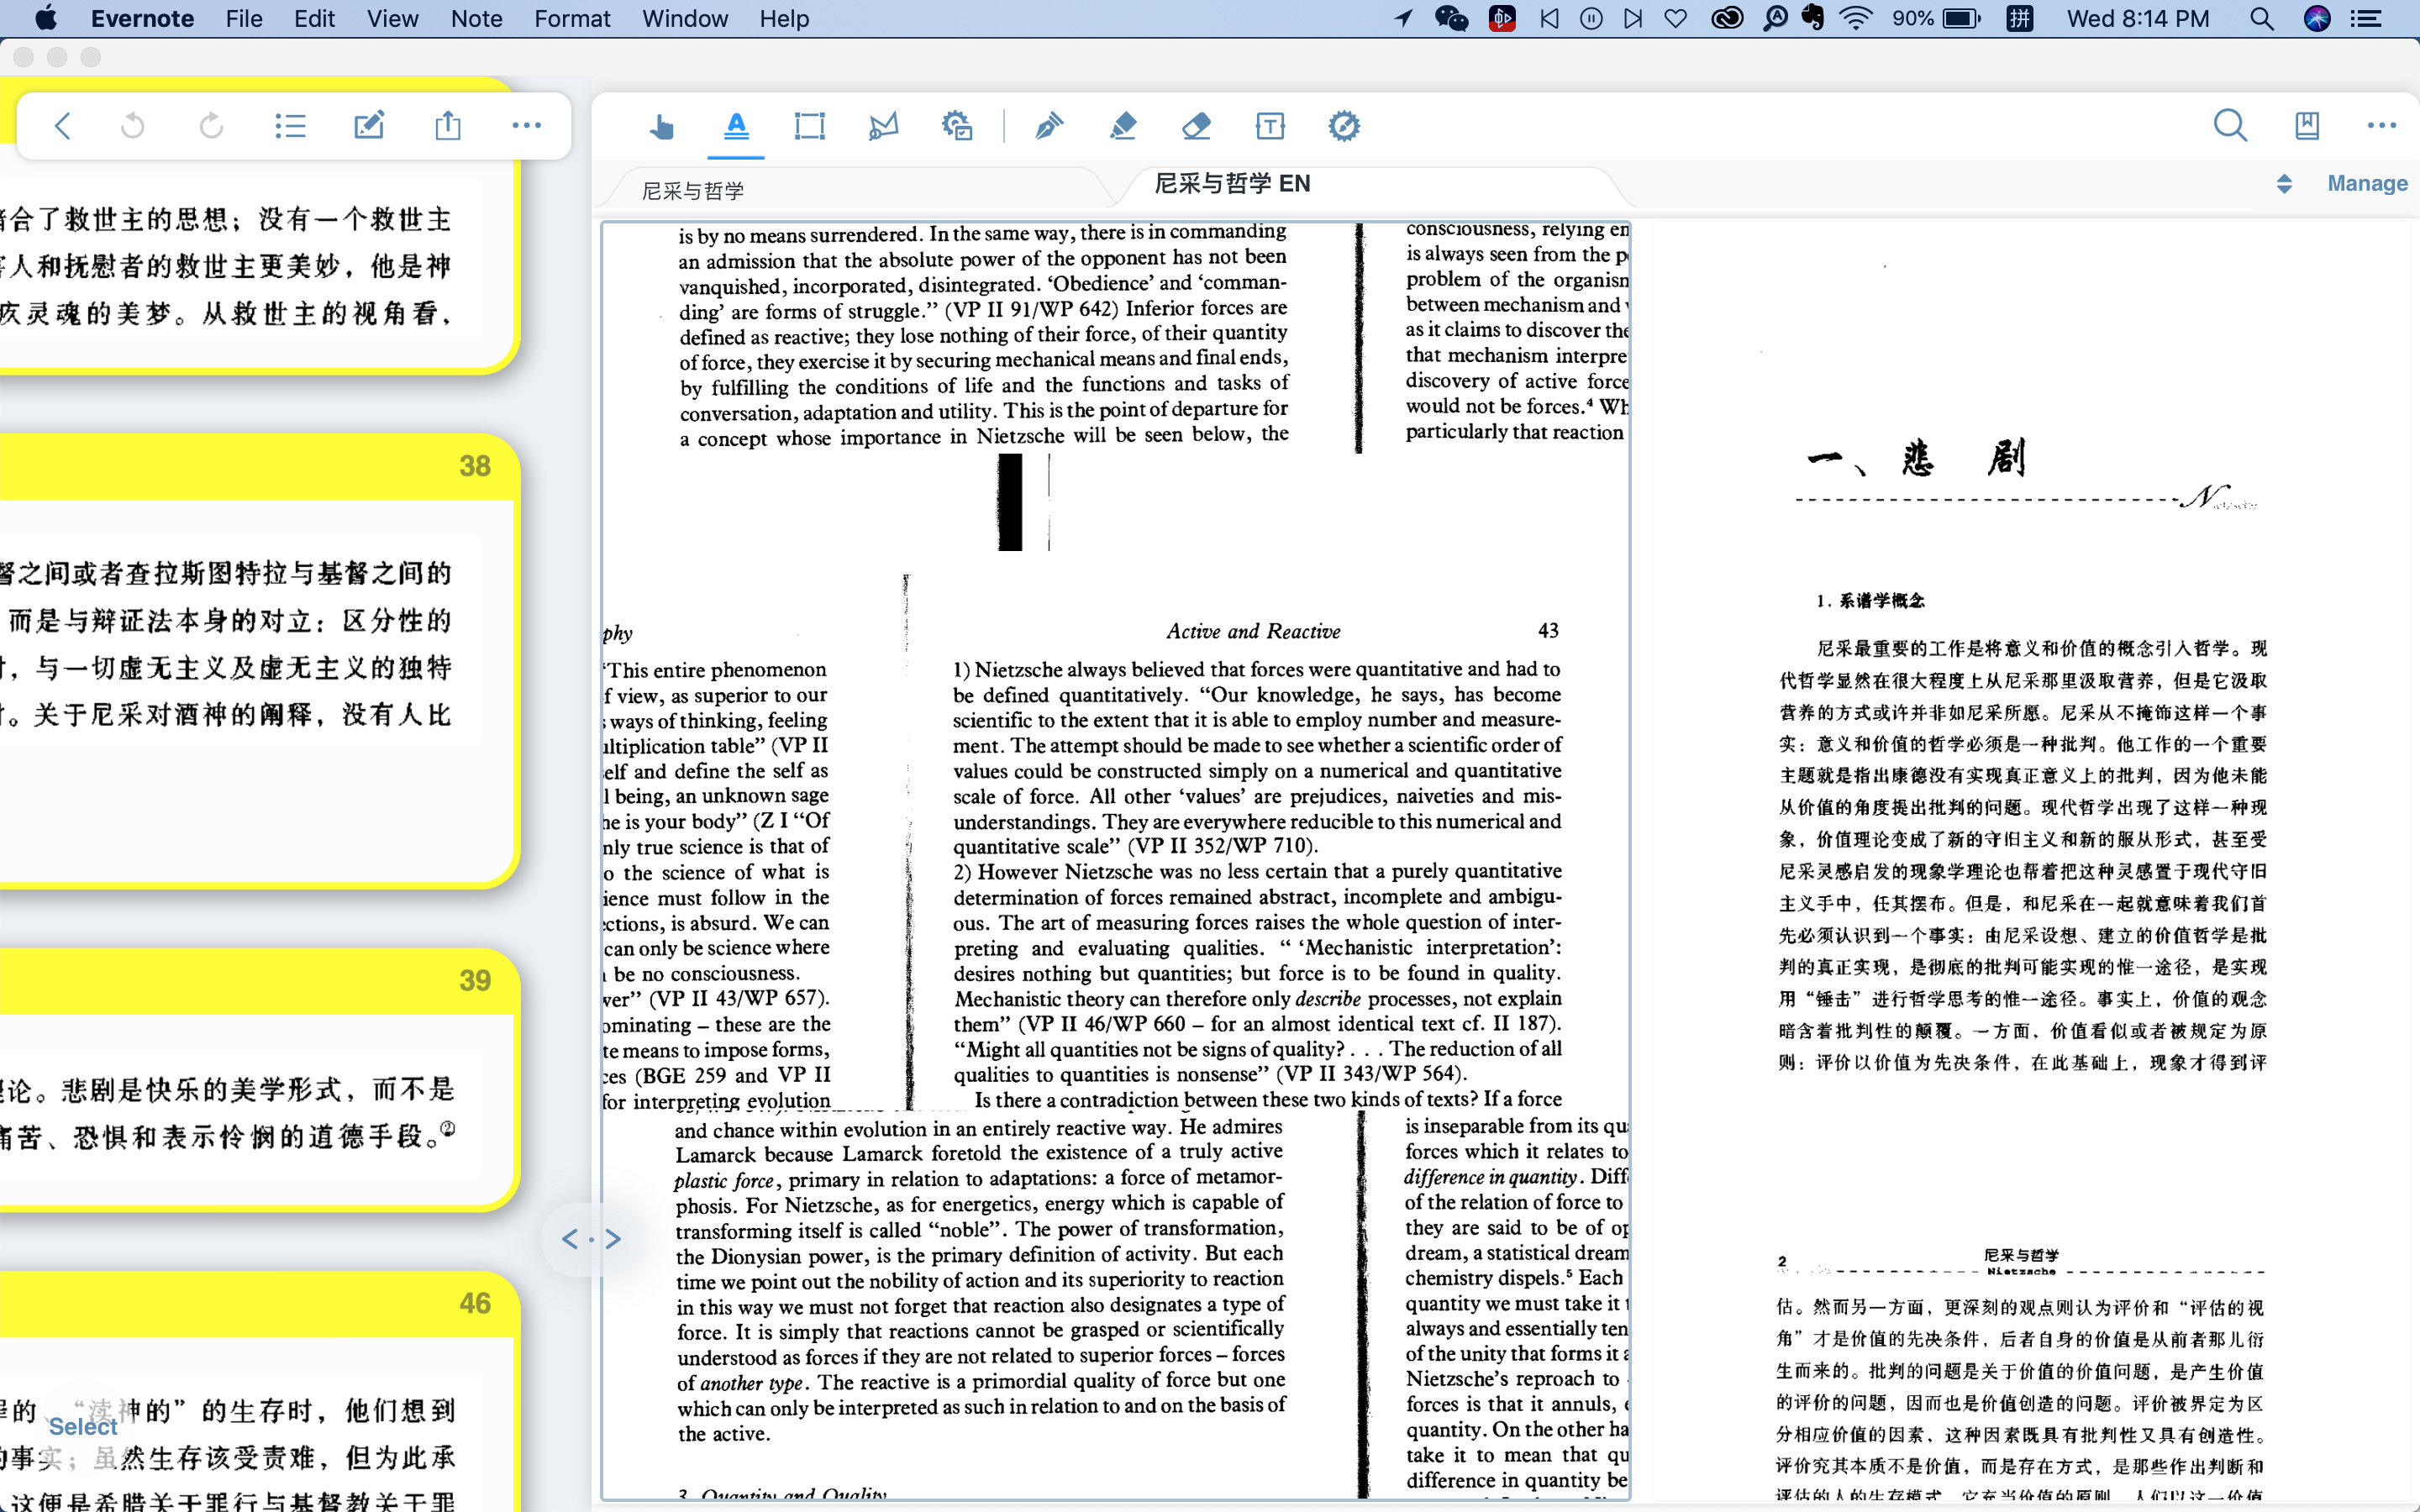Open the Edit menu
Image resolution: width=2420 pixels, height=1512 pixels.
coord(314,19)
